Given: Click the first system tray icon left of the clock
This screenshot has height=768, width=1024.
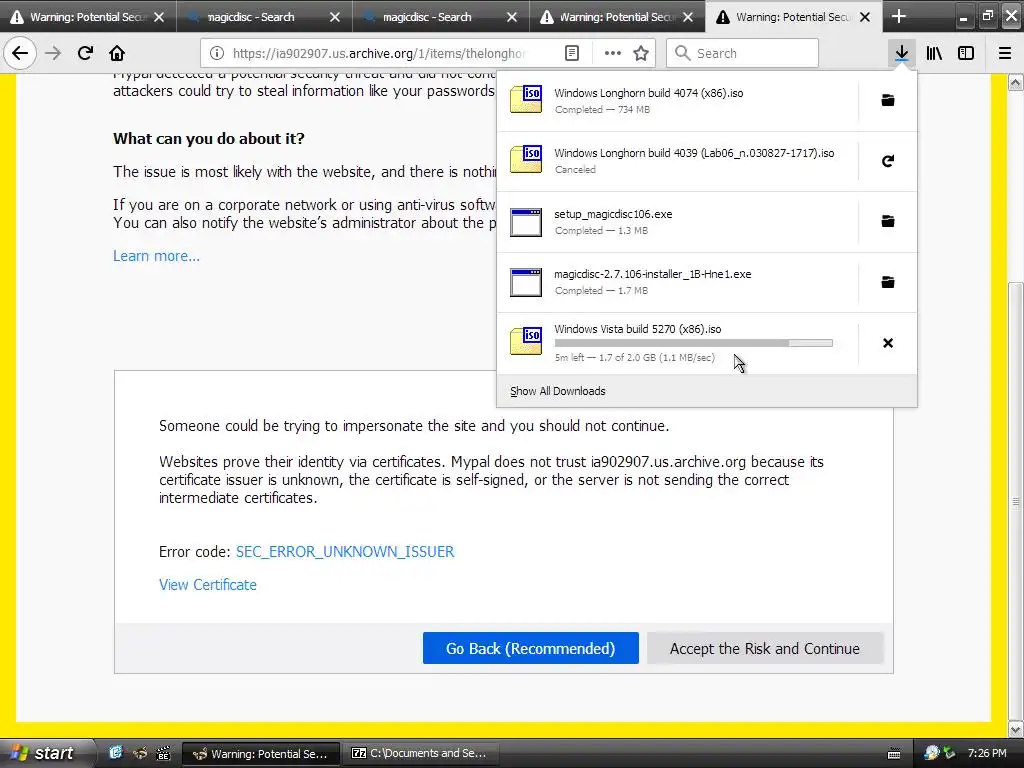Looking at the screenshot, I should point(932,753).
